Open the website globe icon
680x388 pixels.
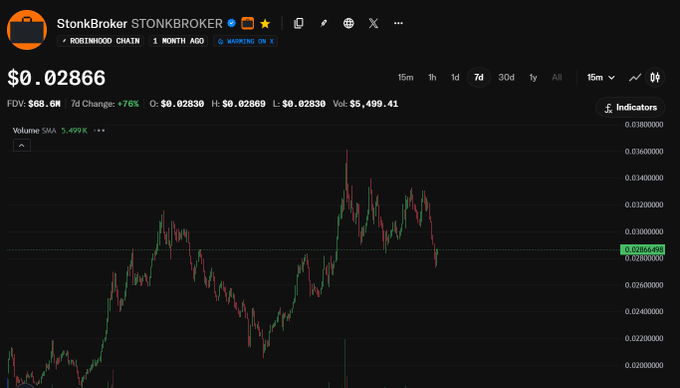coord(348,23)
